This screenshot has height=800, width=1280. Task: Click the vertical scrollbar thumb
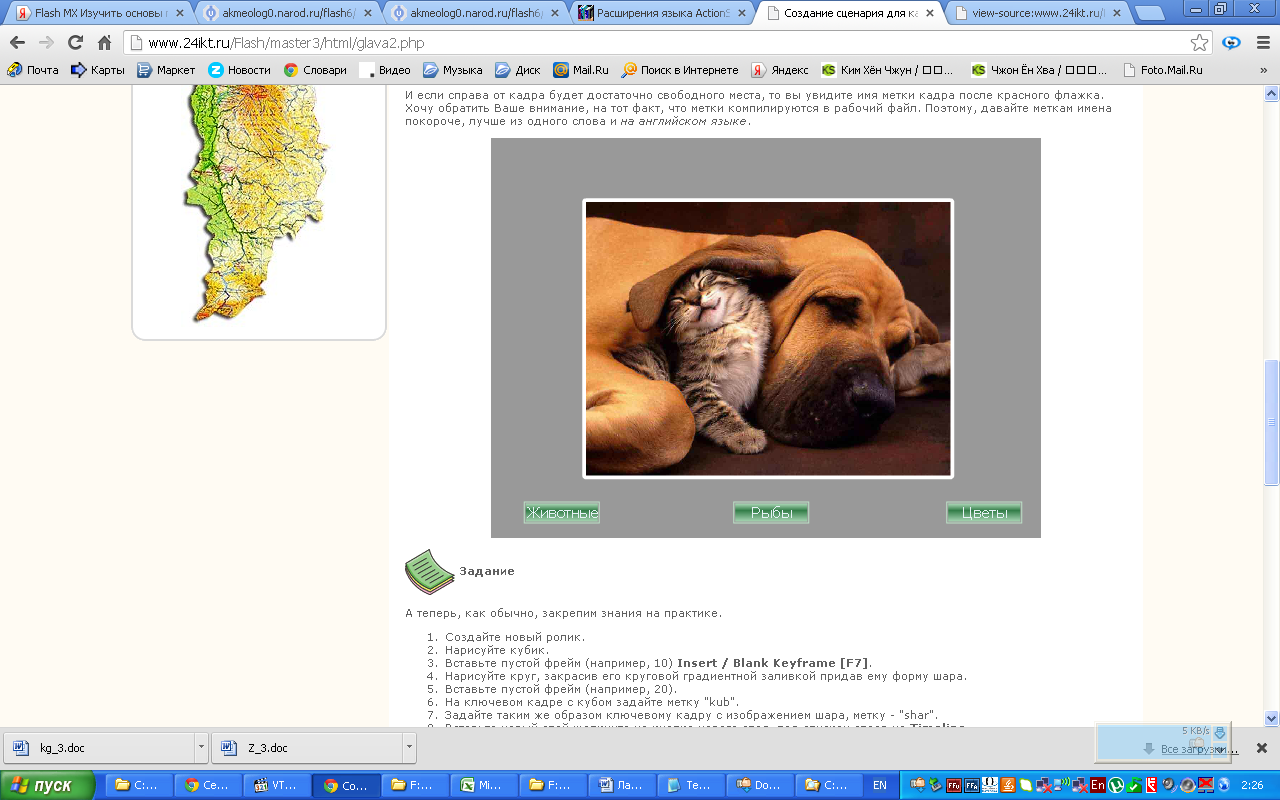pyautogui.click(x=1272, y=422)
